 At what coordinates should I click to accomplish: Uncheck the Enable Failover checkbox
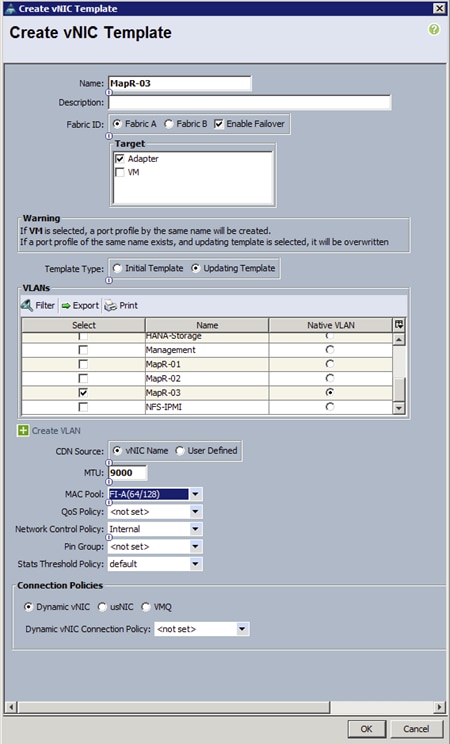point(218,124)
